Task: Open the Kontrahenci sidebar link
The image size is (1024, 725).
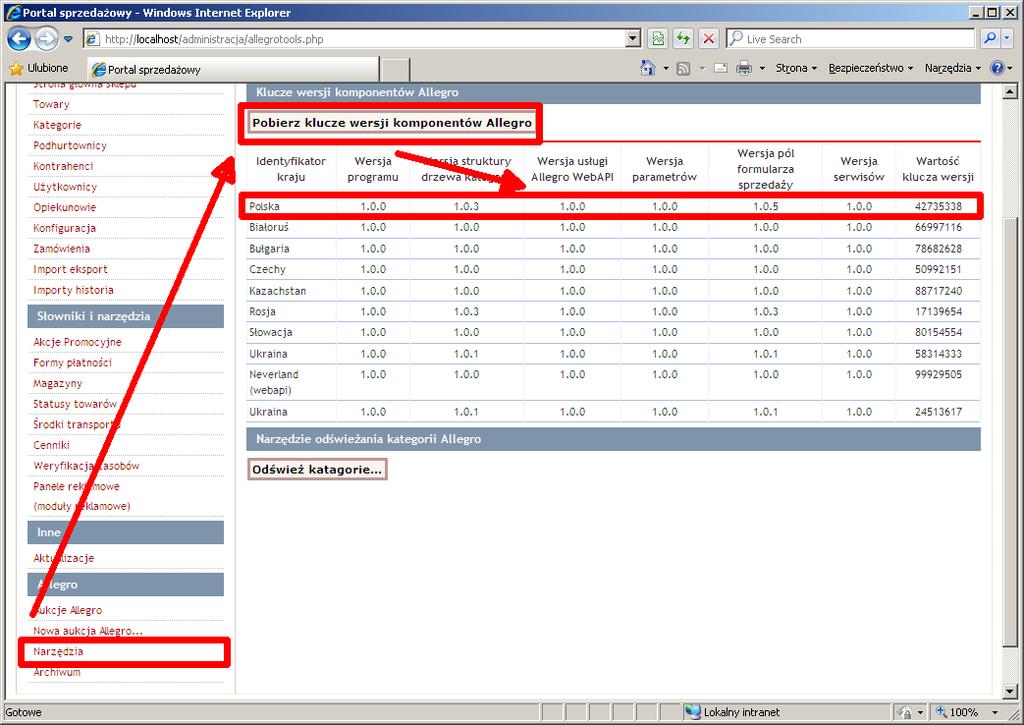Action: pyautogui.click(x=63, y=167)
